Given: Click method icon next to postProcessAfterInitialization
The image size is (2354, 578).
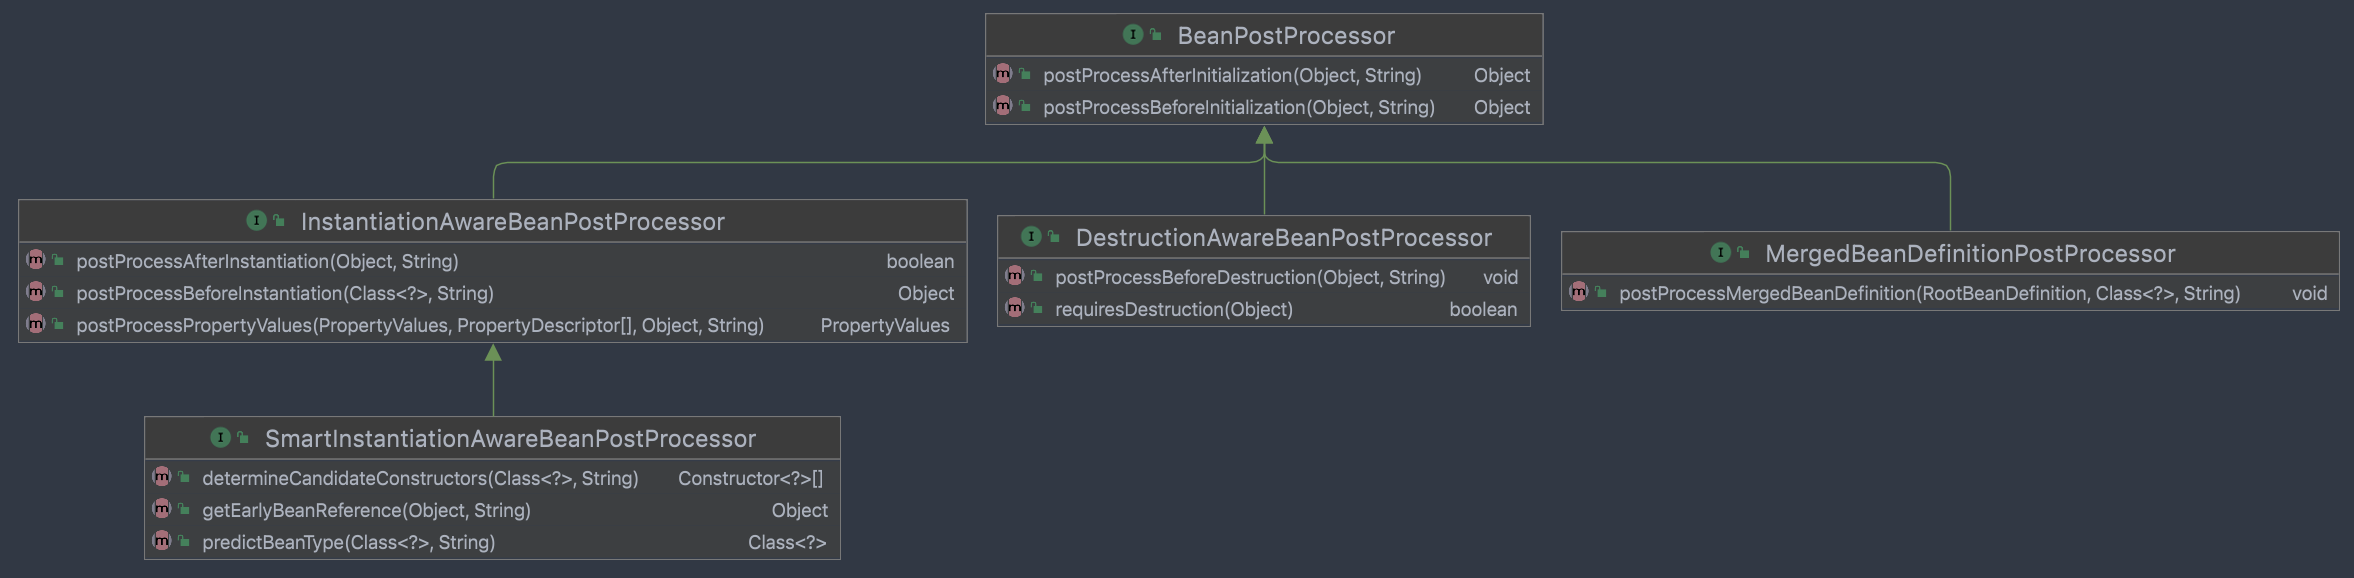Looking at the screenshot, I should [1002, 74].
